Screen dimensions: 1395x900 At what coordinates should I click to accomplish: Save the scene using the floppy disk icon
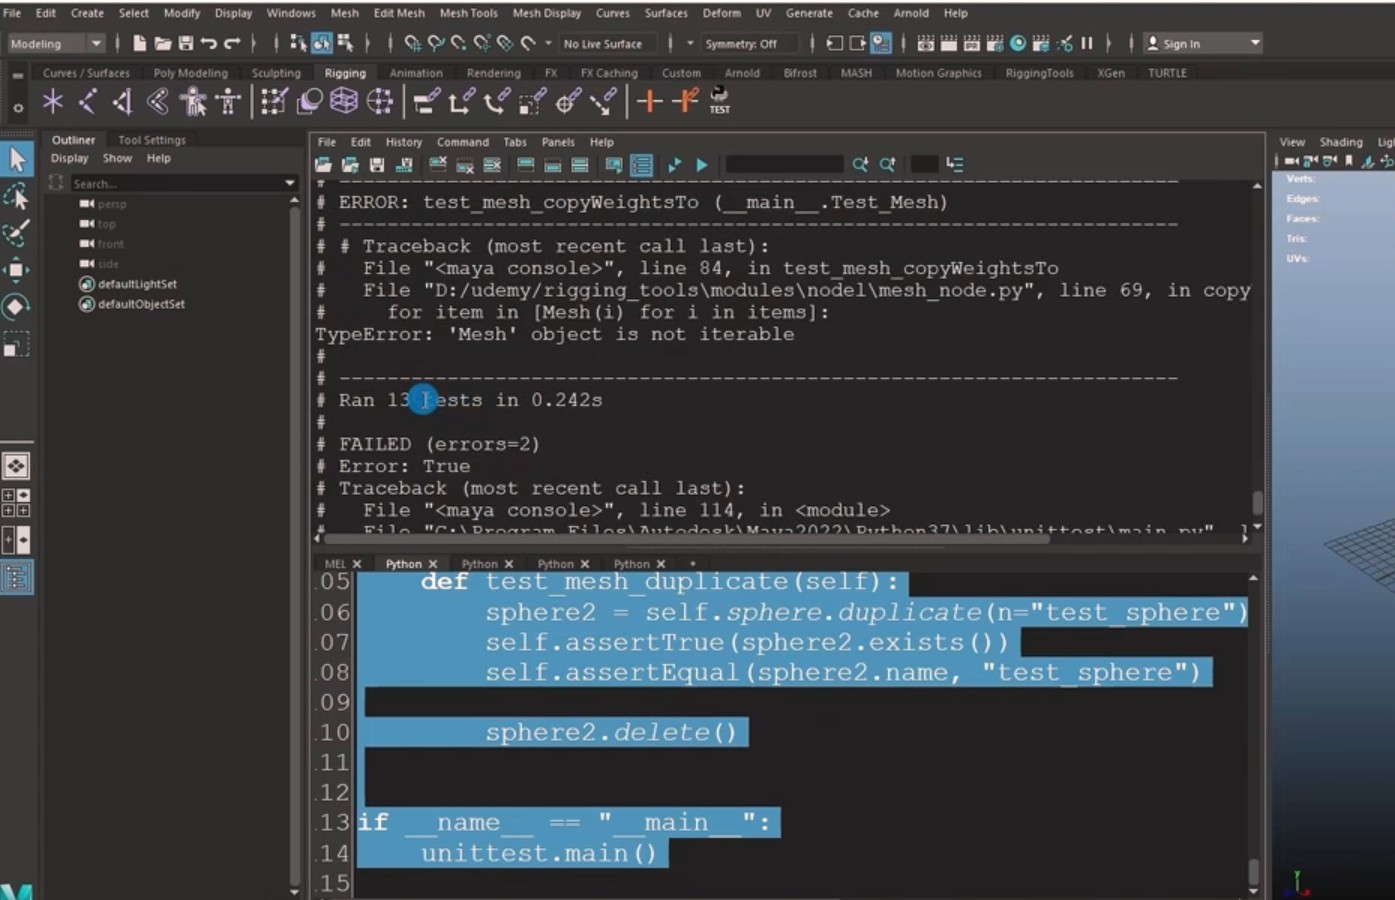186,43
